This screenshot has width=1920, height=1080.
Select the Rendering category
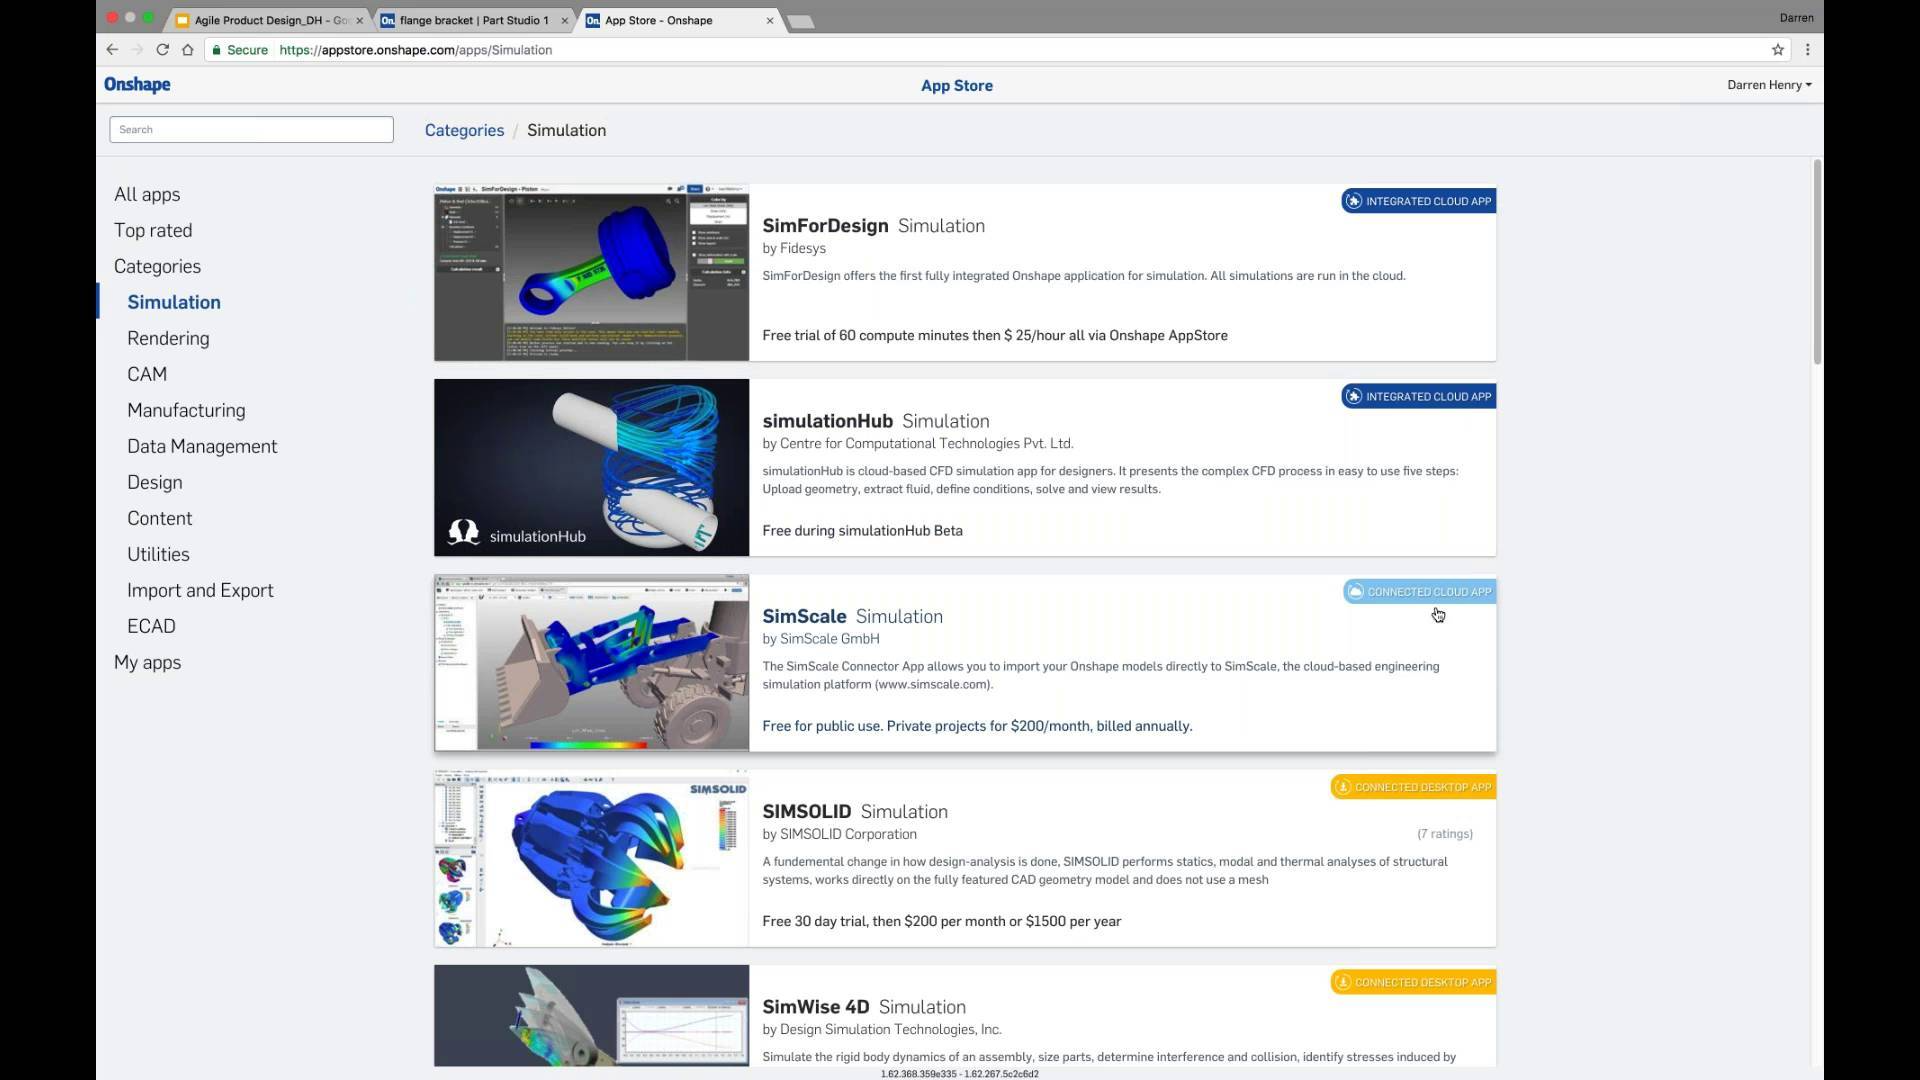coord(168,339)
